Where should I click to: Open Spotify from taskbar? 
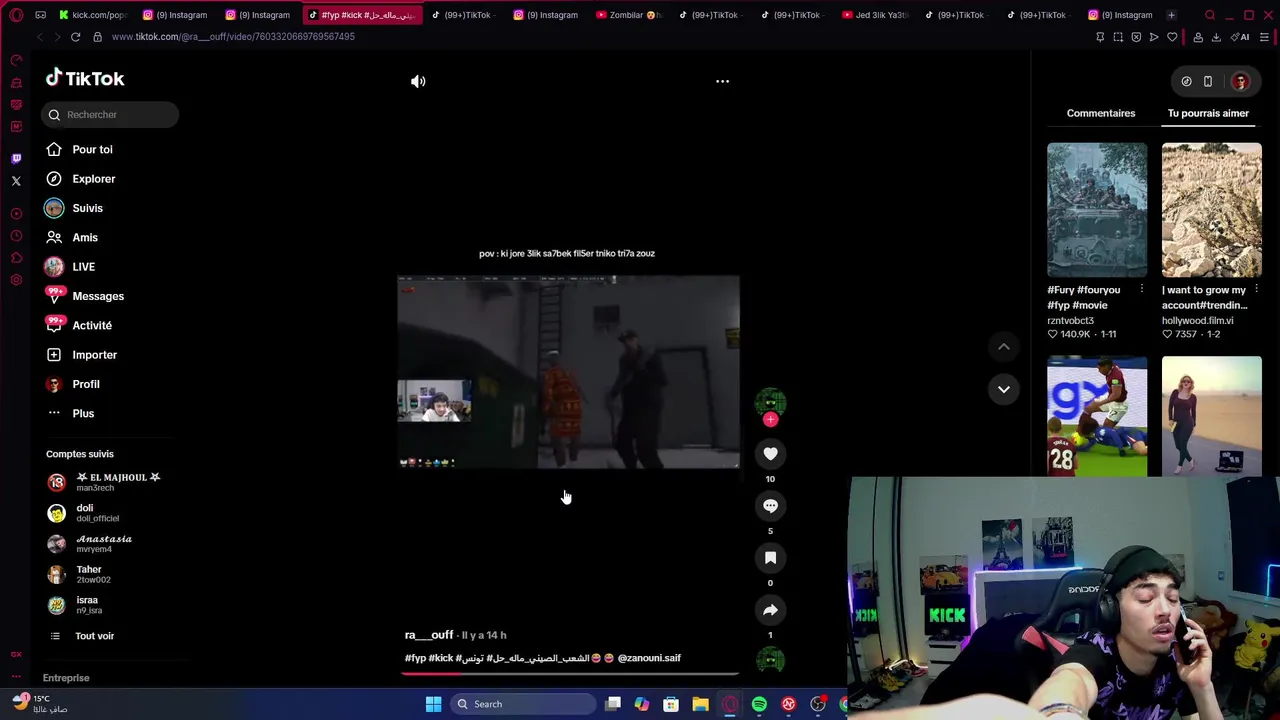[x=759, y=704]
